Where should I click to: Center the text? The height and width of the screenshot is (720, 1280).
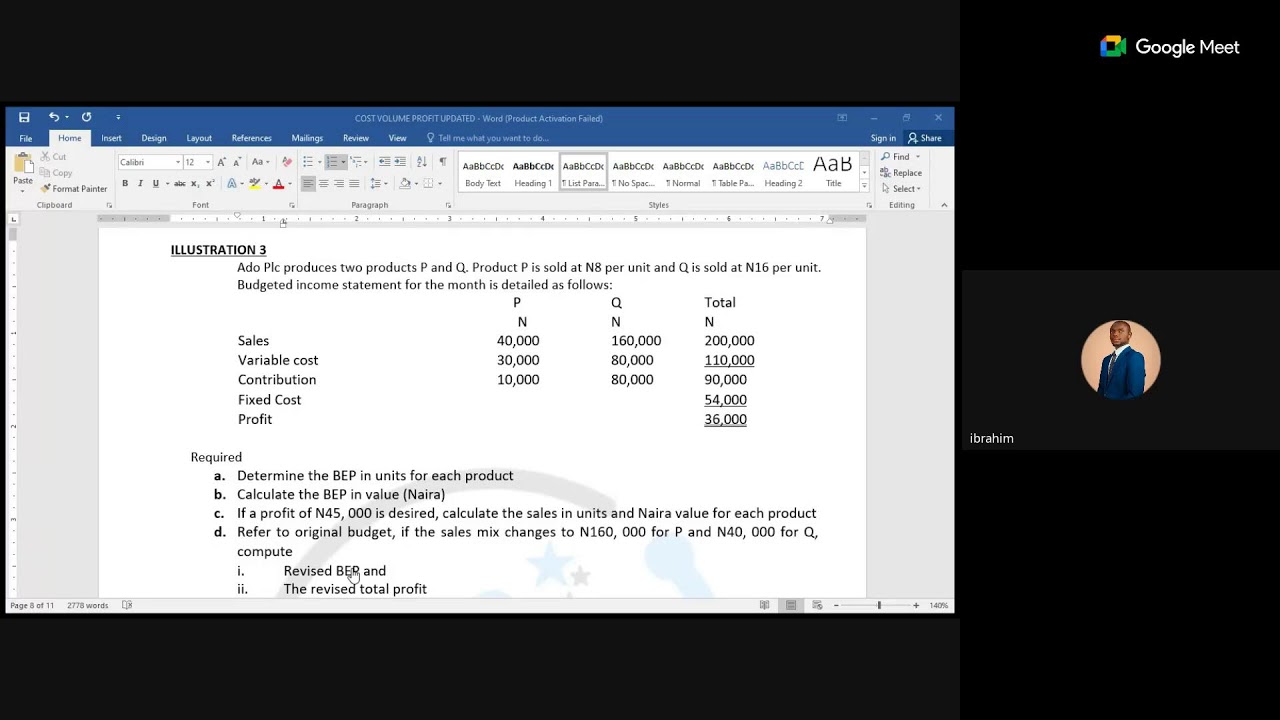click(x=323, y=184)
